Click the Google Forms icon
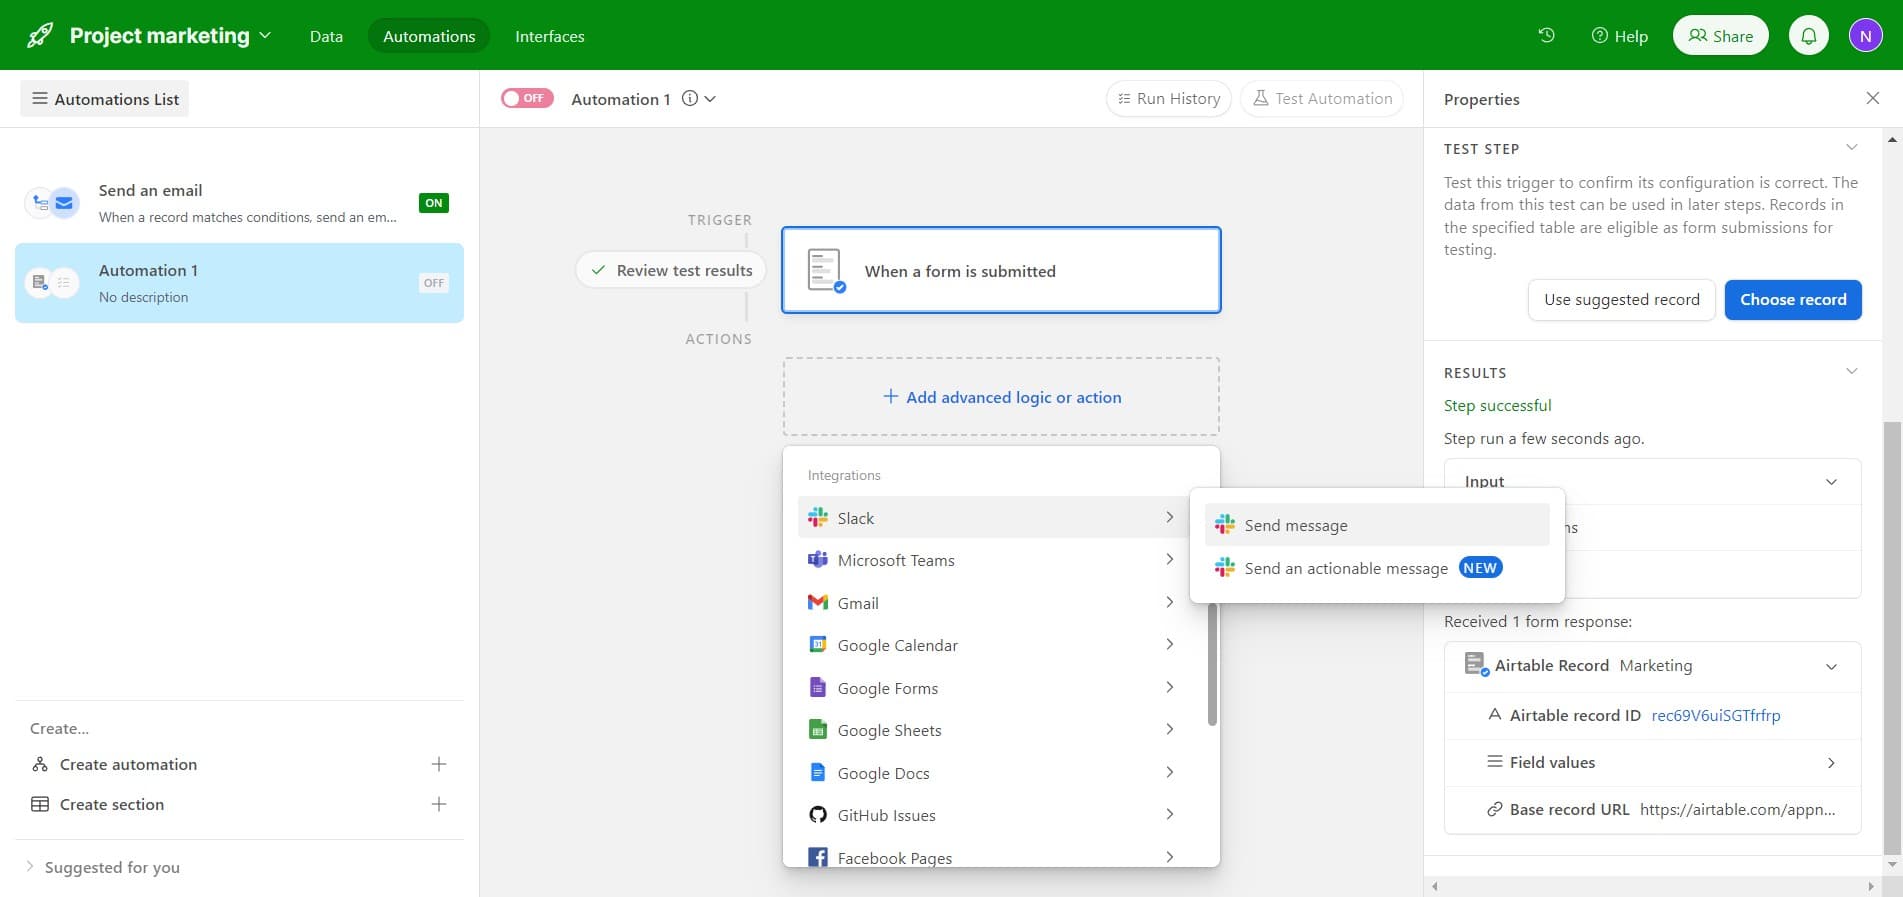 pyautogui.click(x=818, y=688)
